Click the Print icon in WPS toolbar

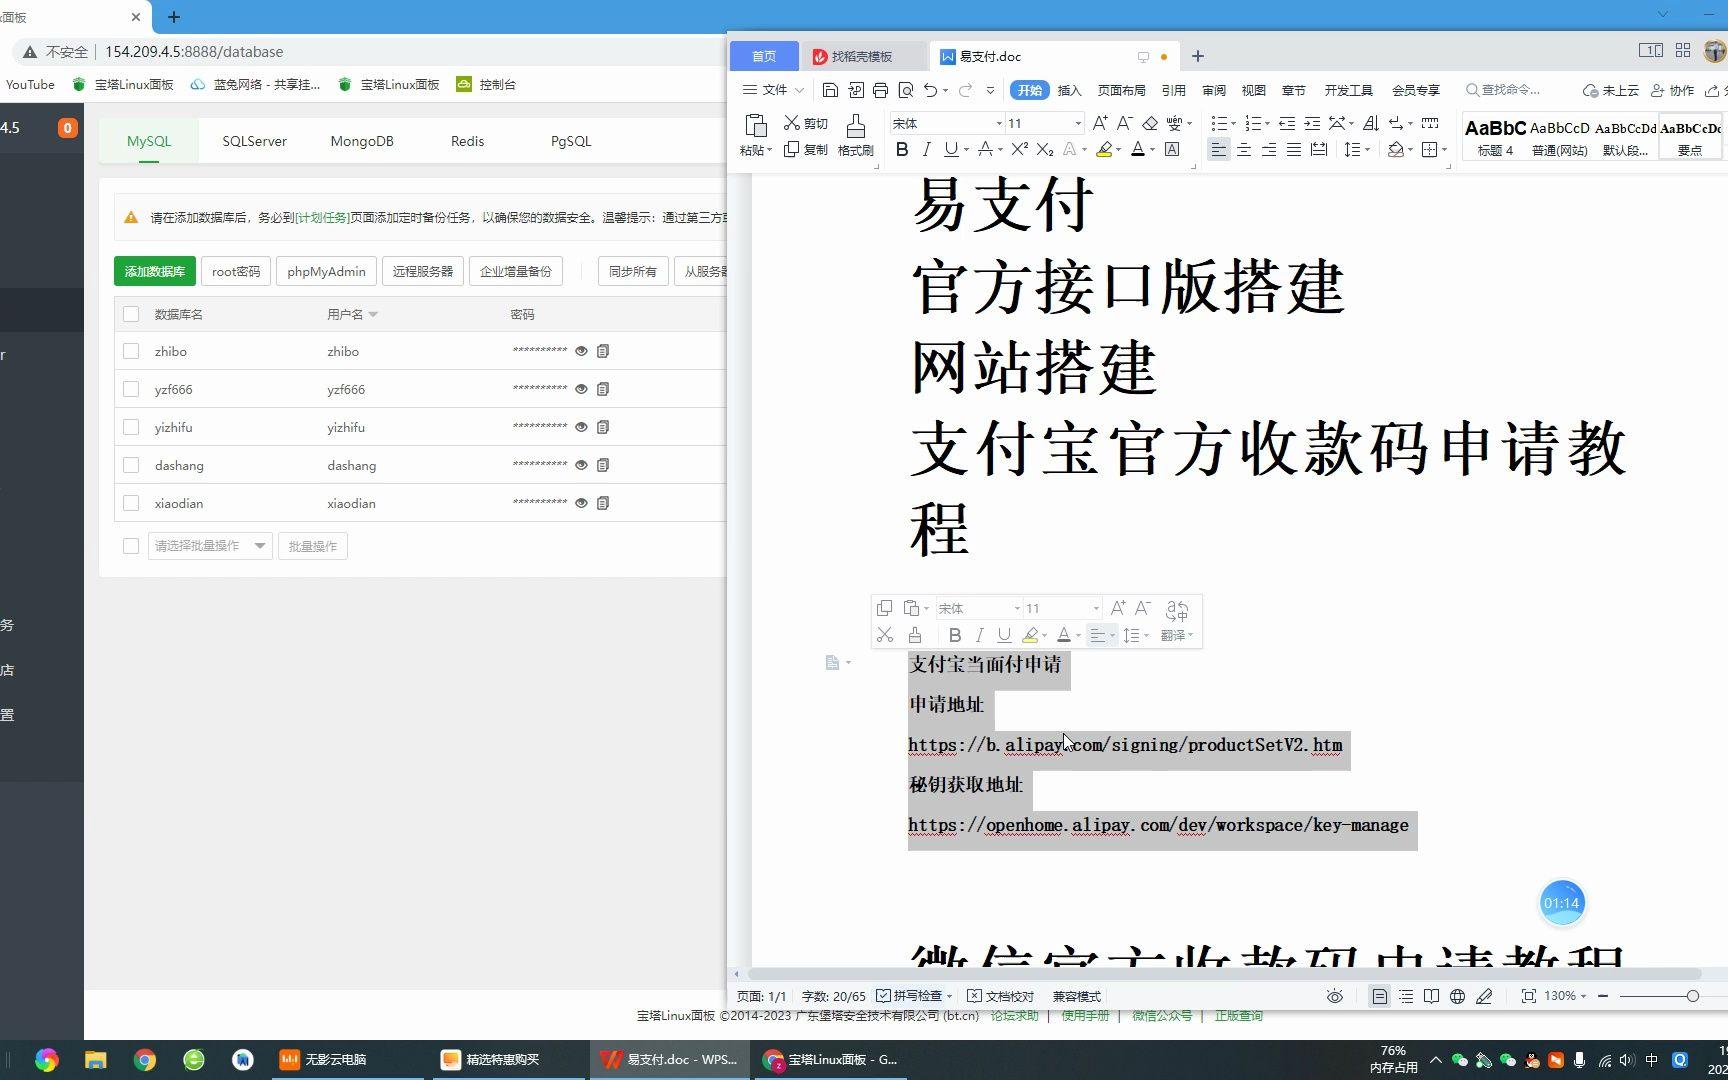pyautogui.click(x=880, y=90)
